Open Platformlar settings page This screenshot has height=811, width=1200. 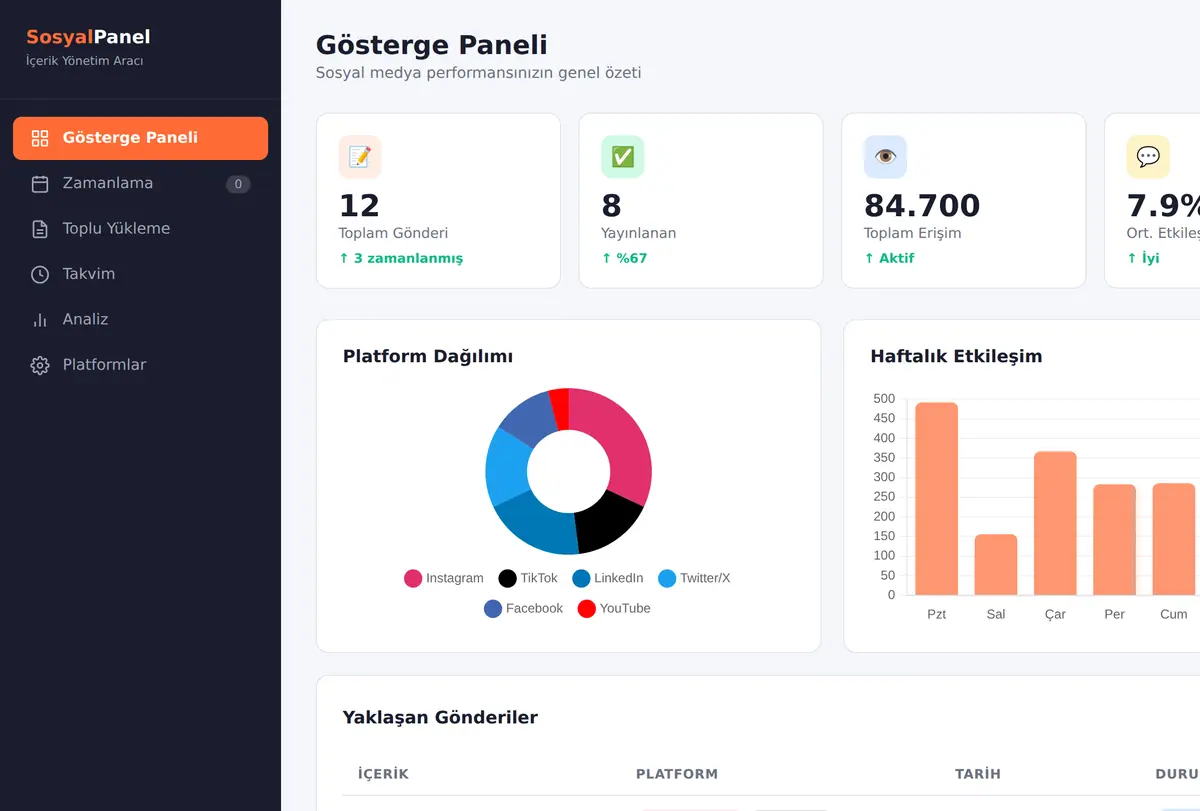140,365
